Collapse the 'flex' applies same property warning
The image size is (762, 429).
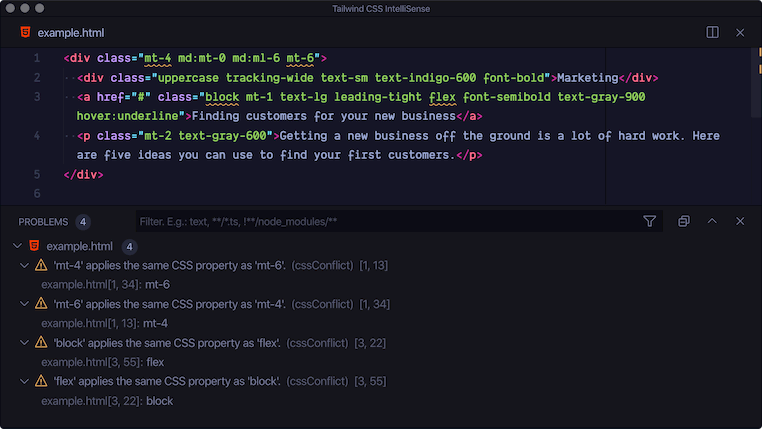click(x=25, y=382)
